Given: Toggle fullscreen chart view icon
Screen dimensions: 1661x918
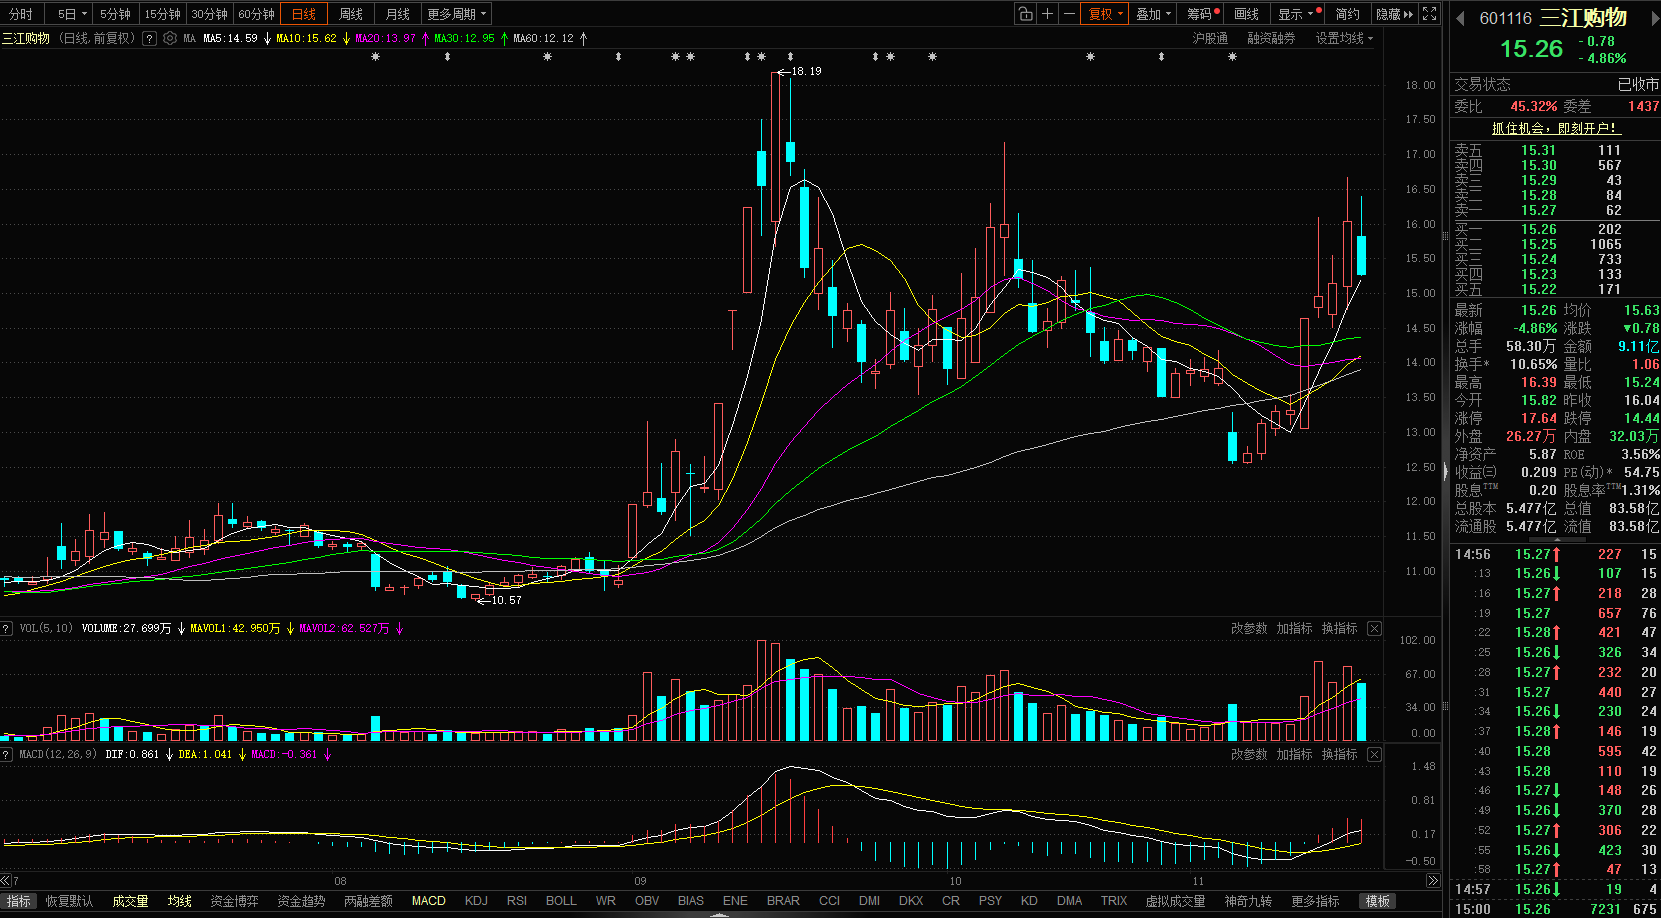Looking at the screenshot, I should (x=1430, y=14).
